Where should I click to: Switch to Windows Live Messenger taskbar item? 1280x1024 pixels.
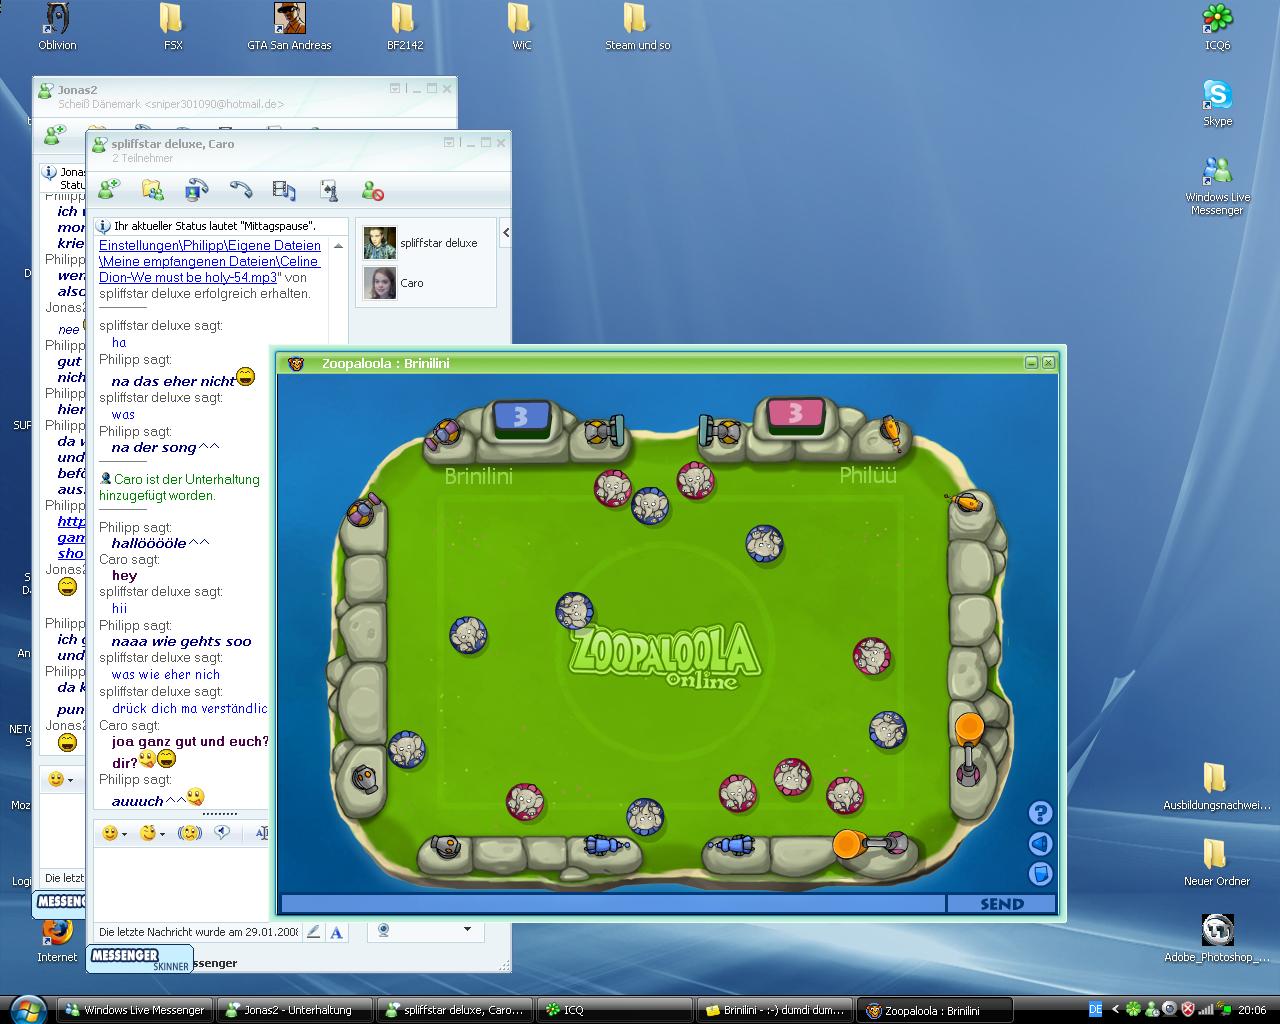(134, 1010)
